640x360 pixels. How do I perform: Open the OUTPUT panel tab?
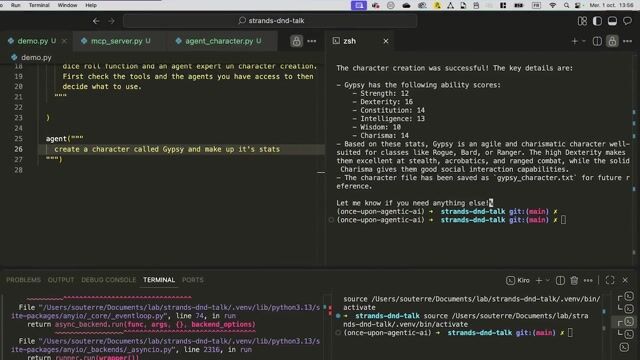pyautogui.click(x=61, y=280)
